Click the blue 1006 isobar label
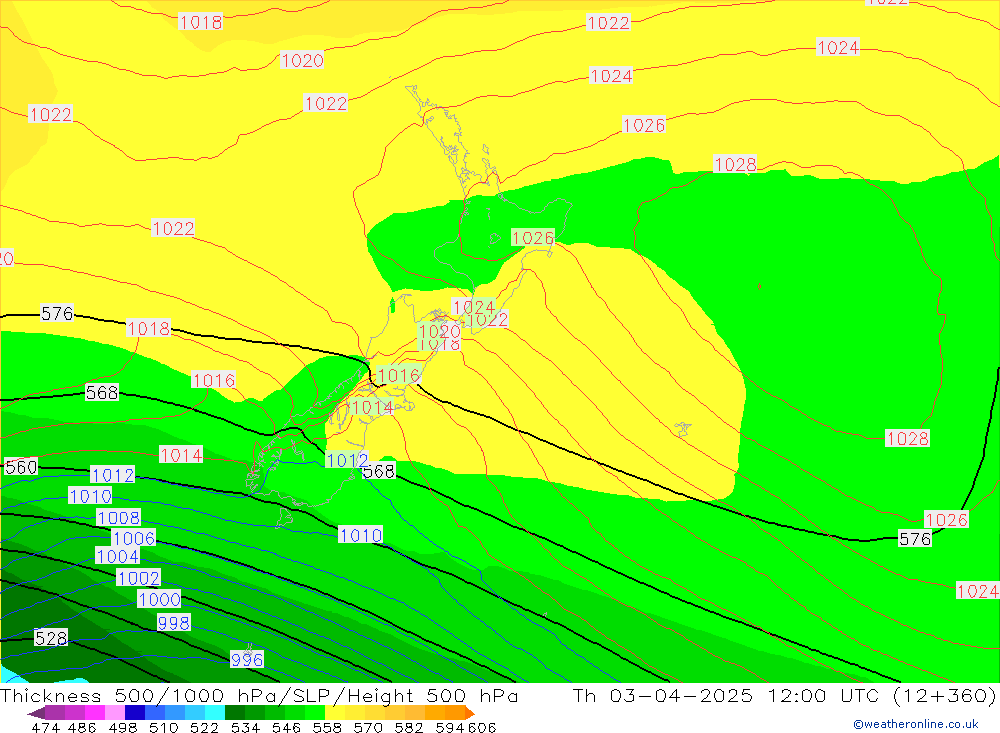The image size is (1000, 733). point(134,538)
